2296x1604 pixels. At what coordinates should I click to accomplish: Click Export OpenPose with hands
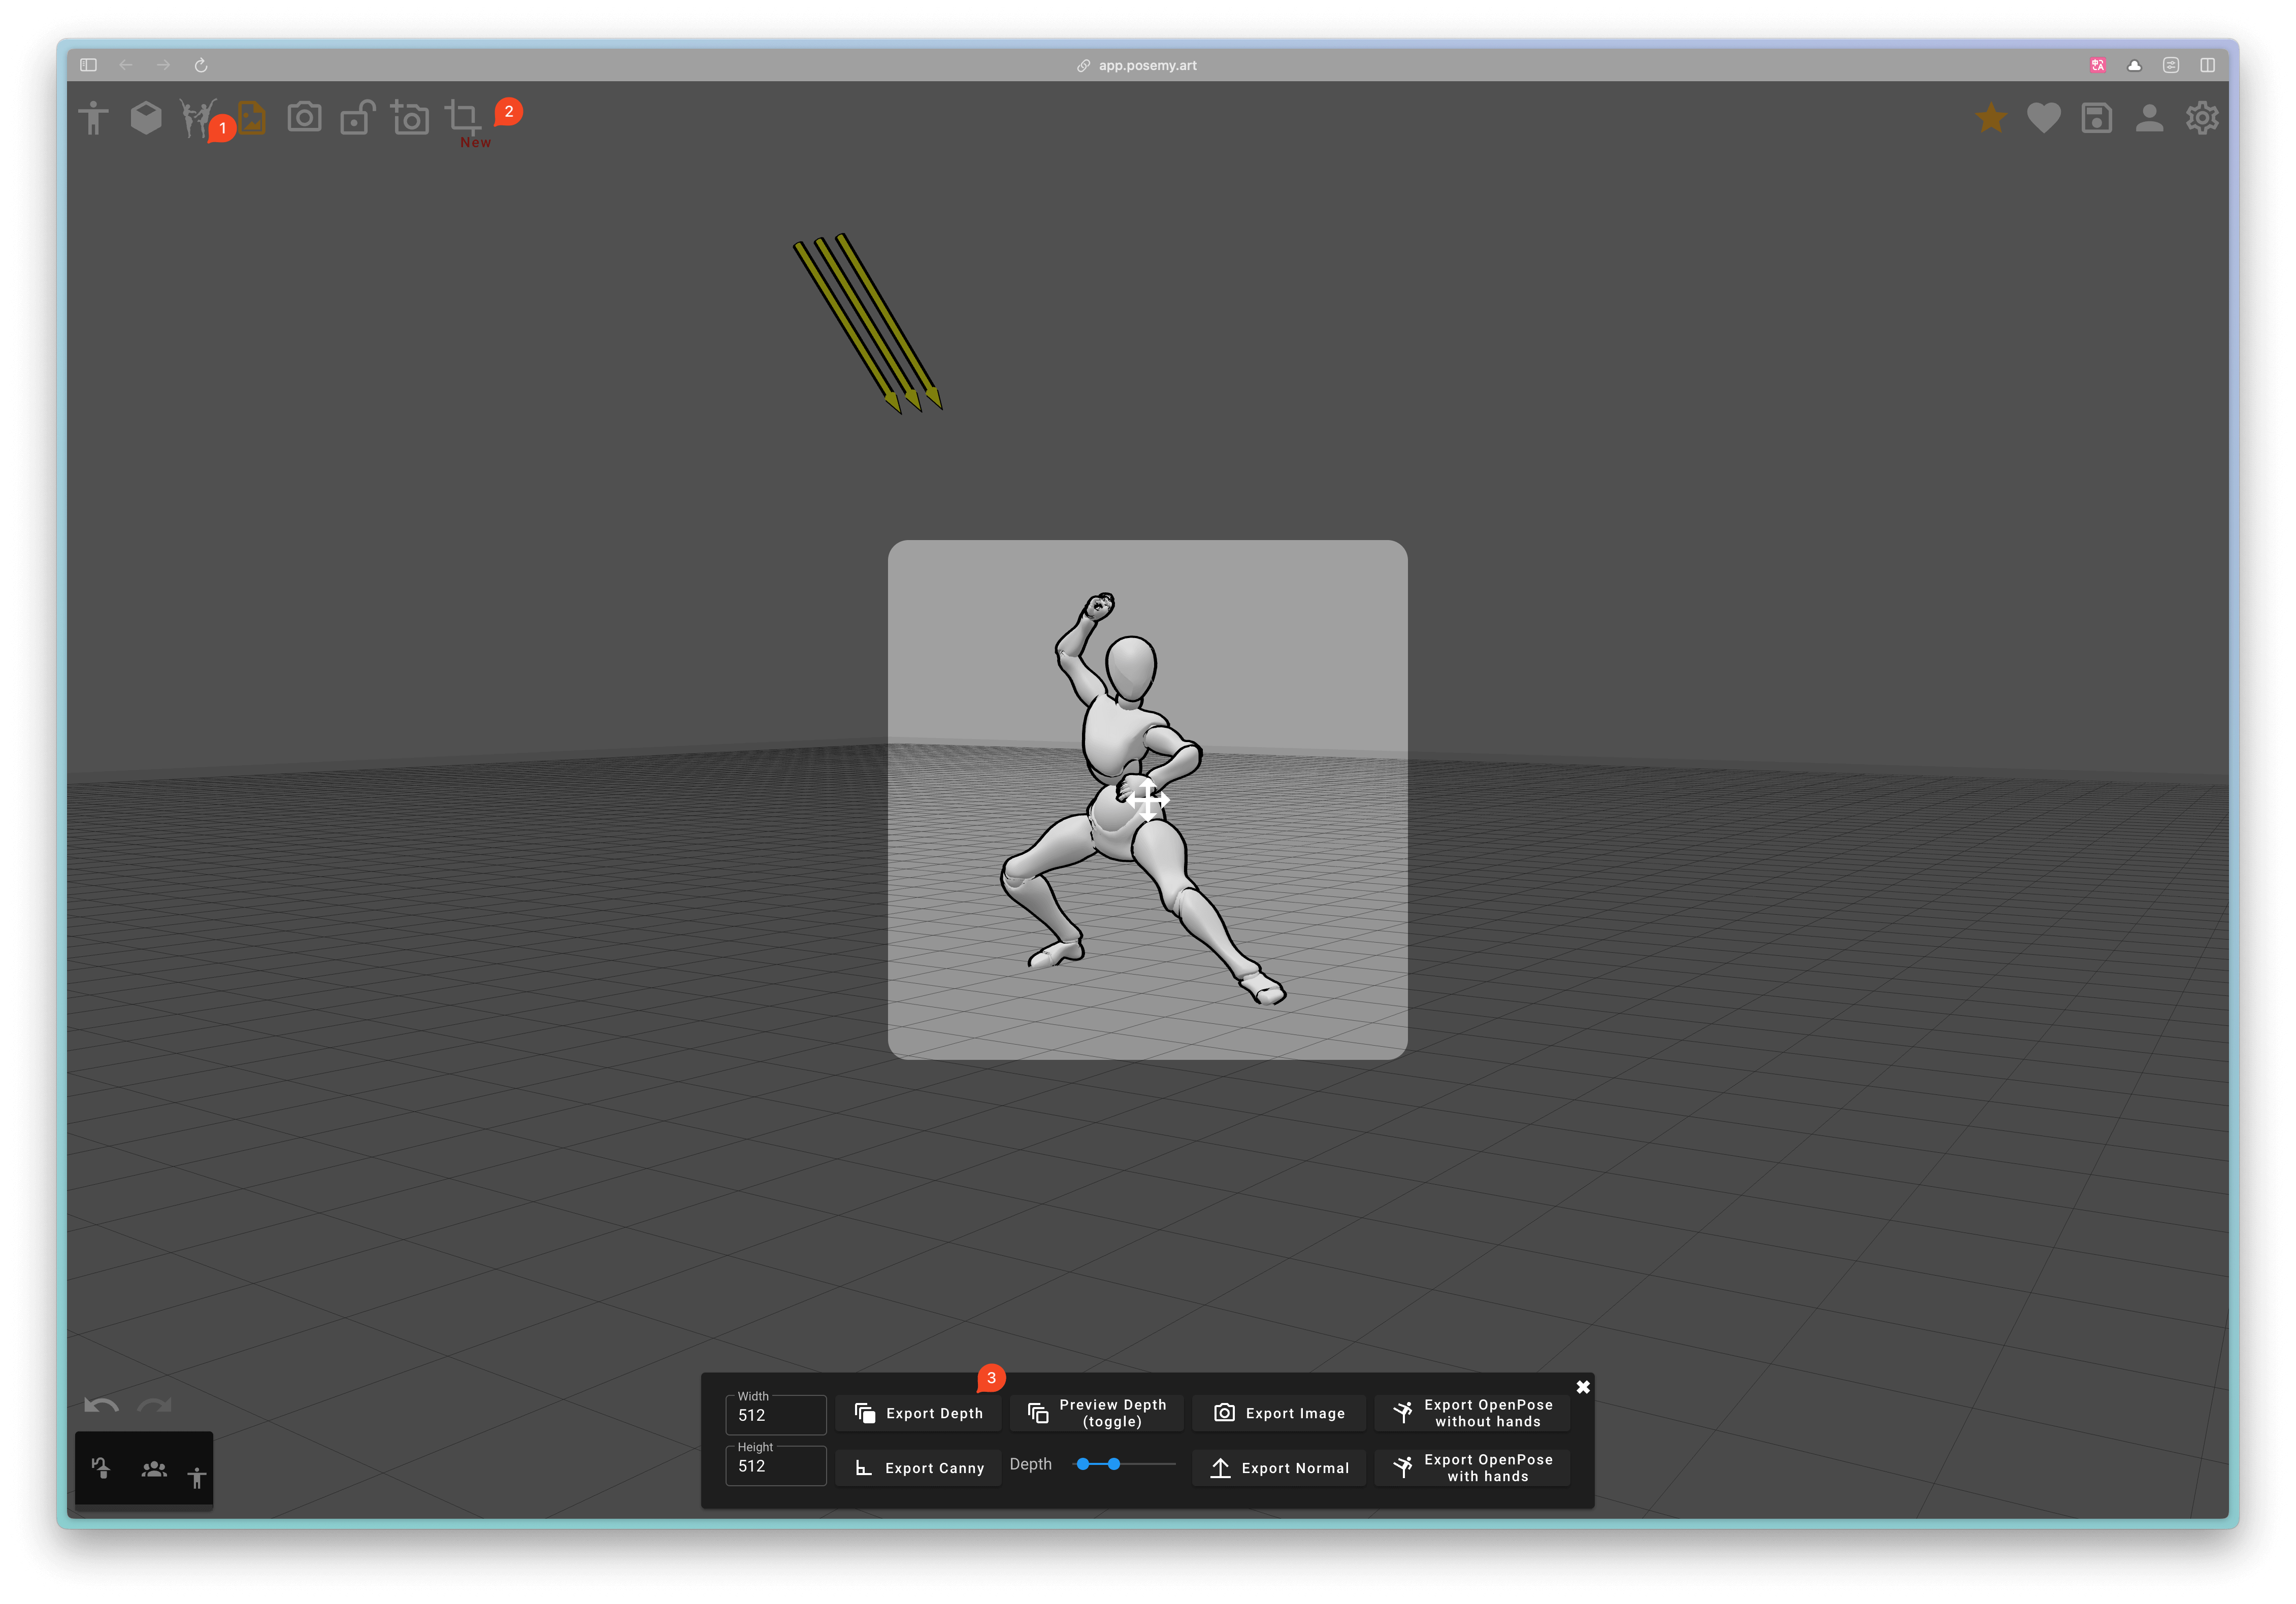coord(1472,1468)
